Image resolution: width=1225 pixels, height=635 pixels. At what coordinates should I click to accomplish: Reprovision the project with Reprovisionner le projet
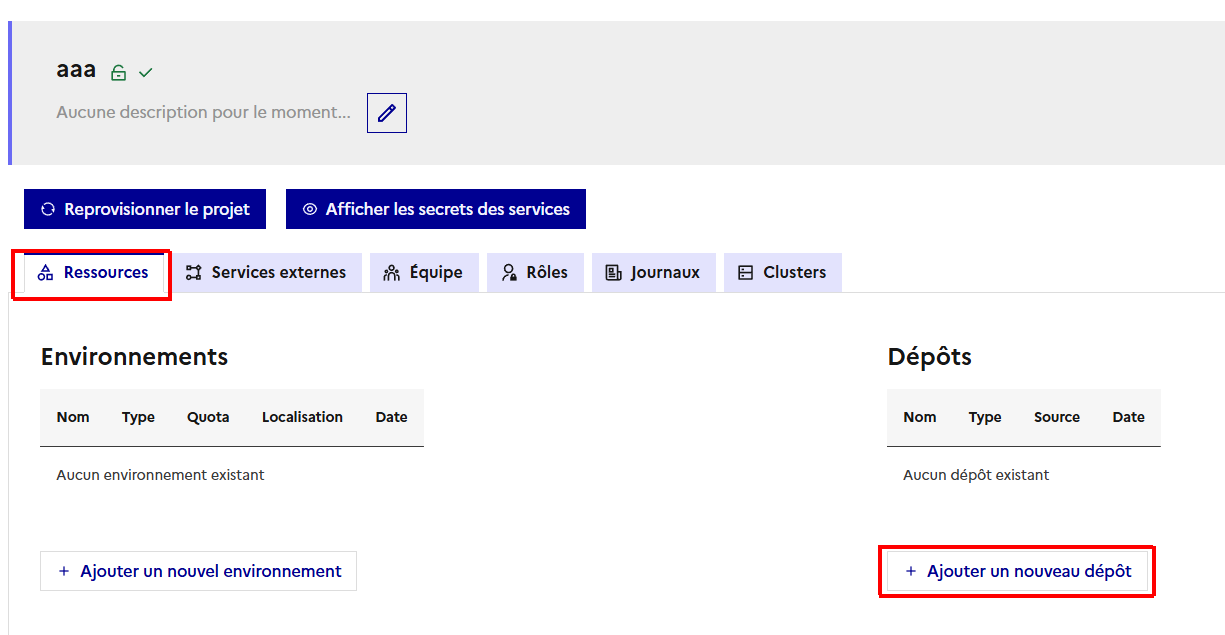[145, 209]
